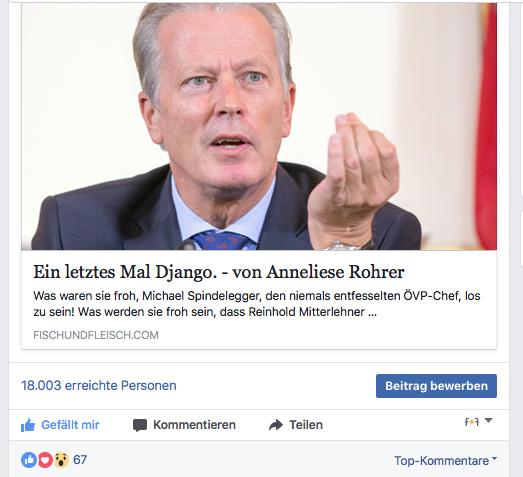Viewport: 523px width, 477px height.
Task: Open the post-as-identity dropdown arrow
Action: (x=489, y=421)
